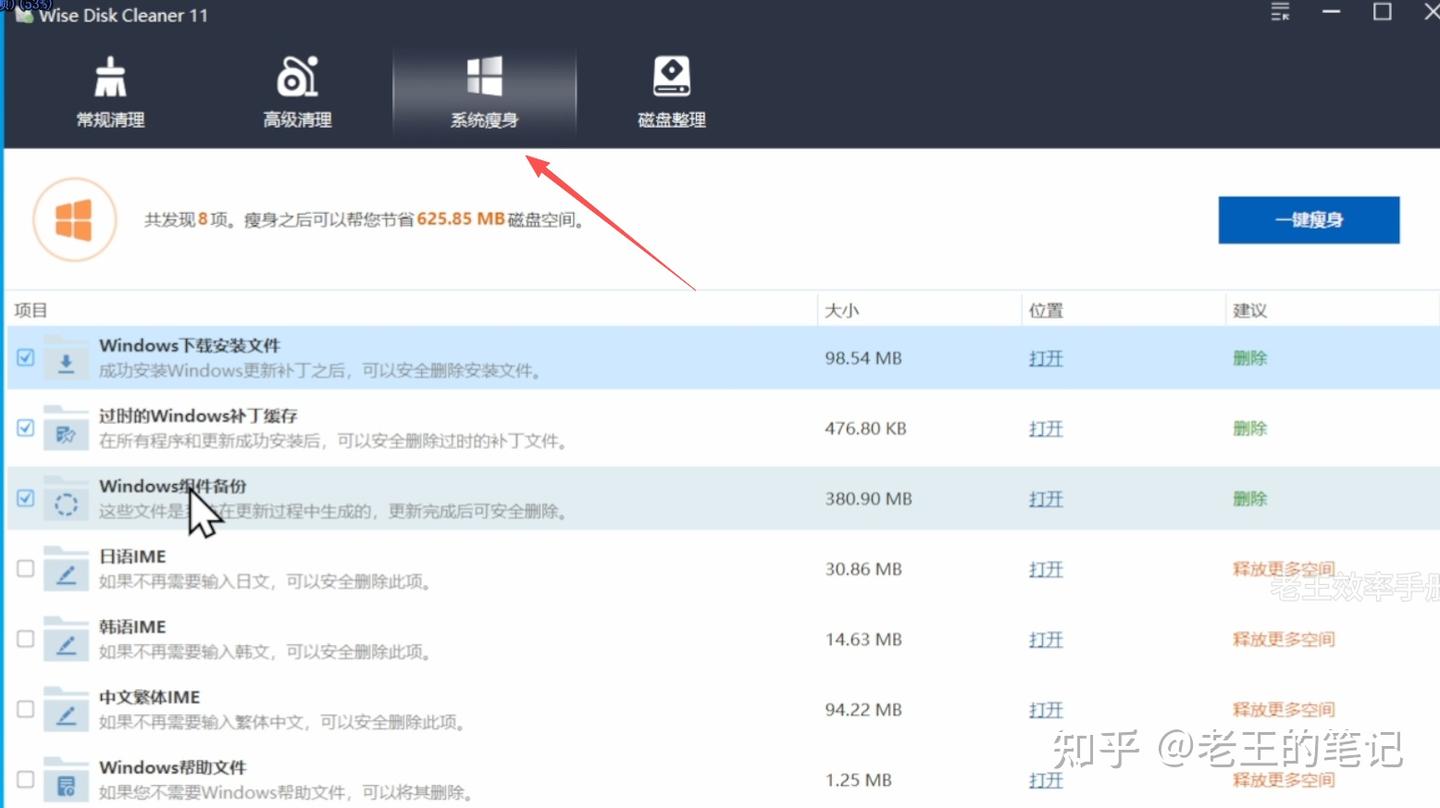Click 释放更多空间 for 韩语IME
1440x808 pixels.
[x=1284, y=639]
